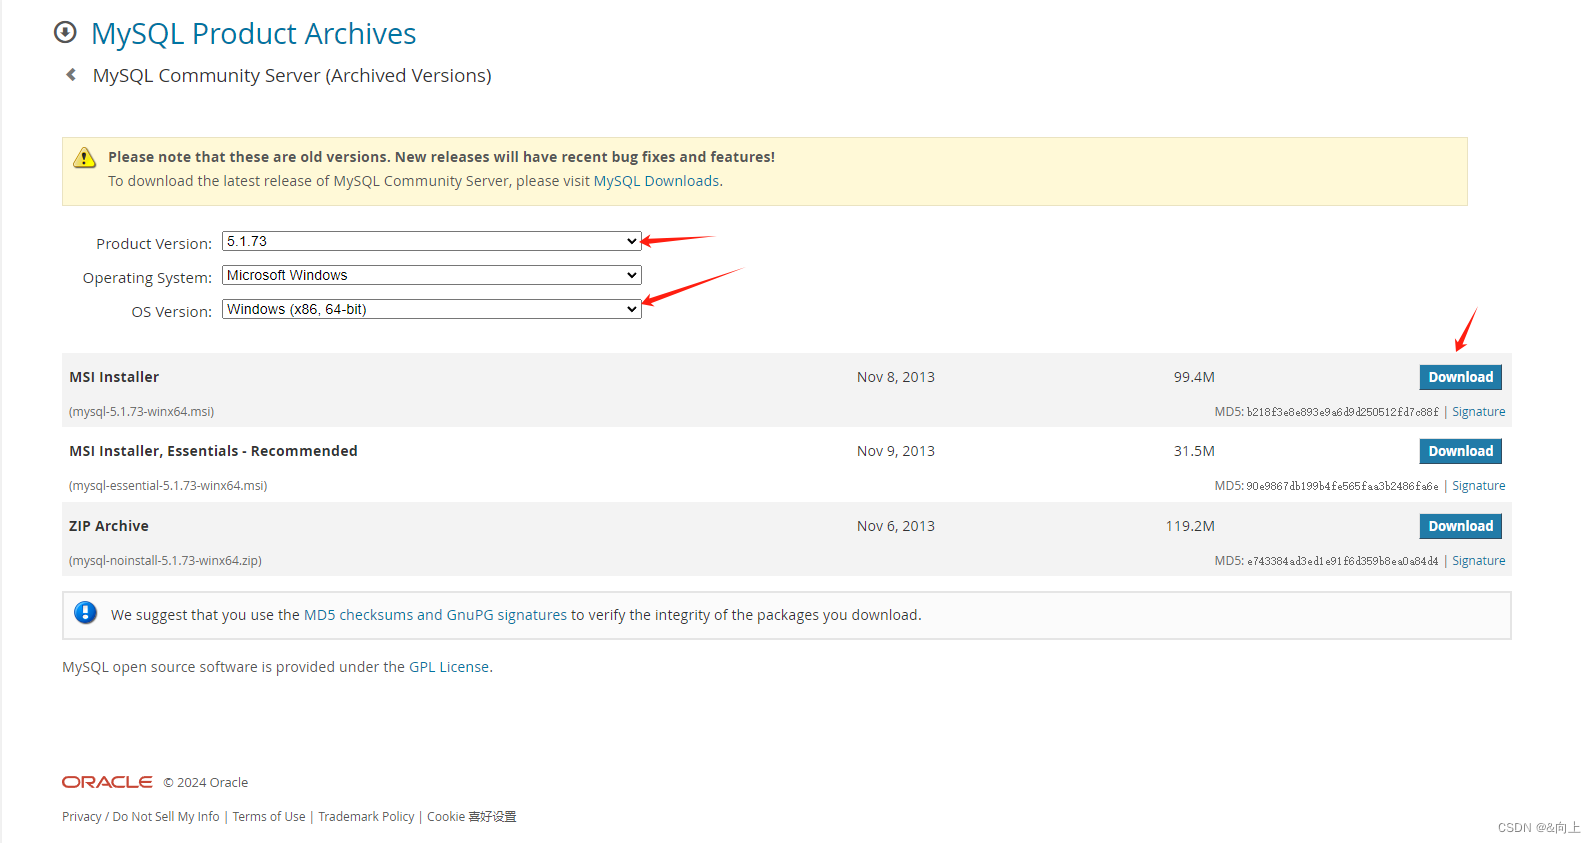
Task: Open MD5 checksums and GnuPG signatures link
Action: [435, 615]
